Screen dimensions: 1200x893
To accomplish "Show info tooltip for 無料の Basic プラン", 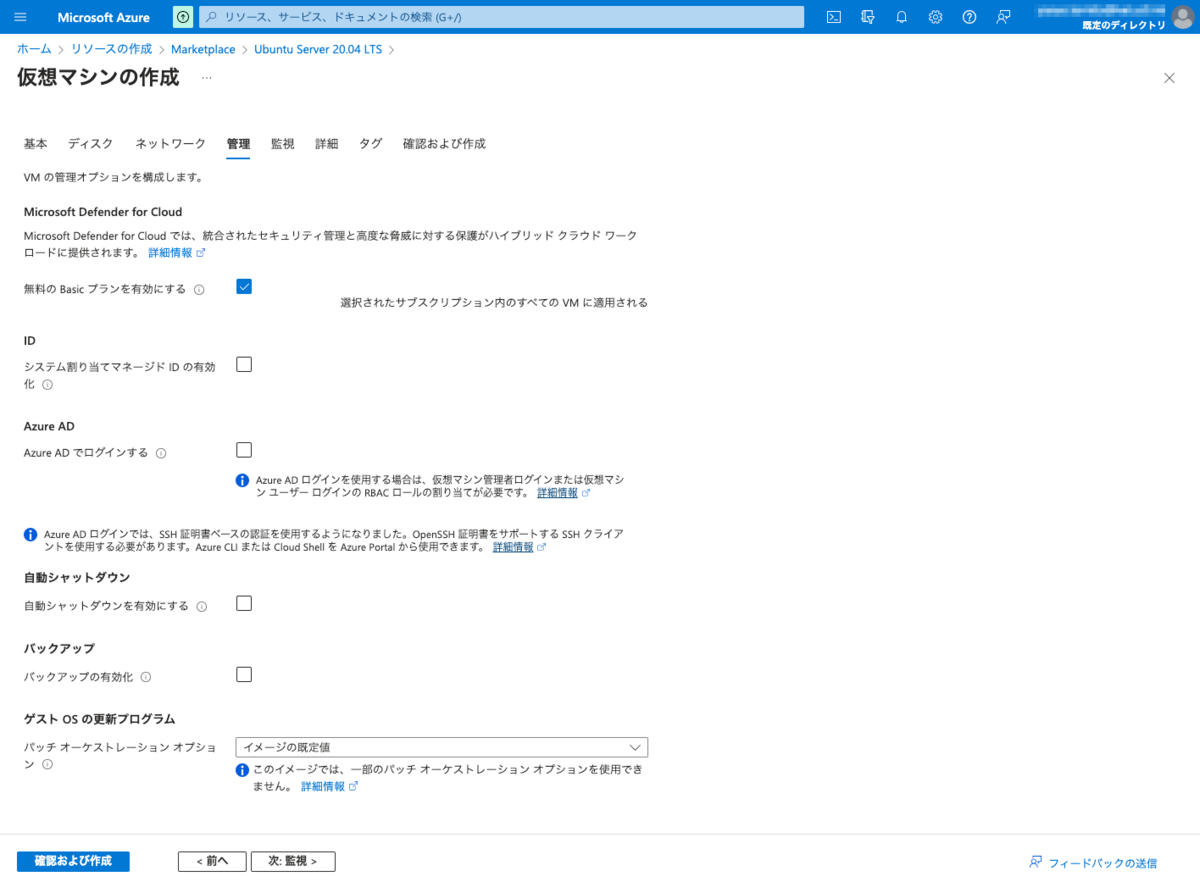I will coord(199,290).
